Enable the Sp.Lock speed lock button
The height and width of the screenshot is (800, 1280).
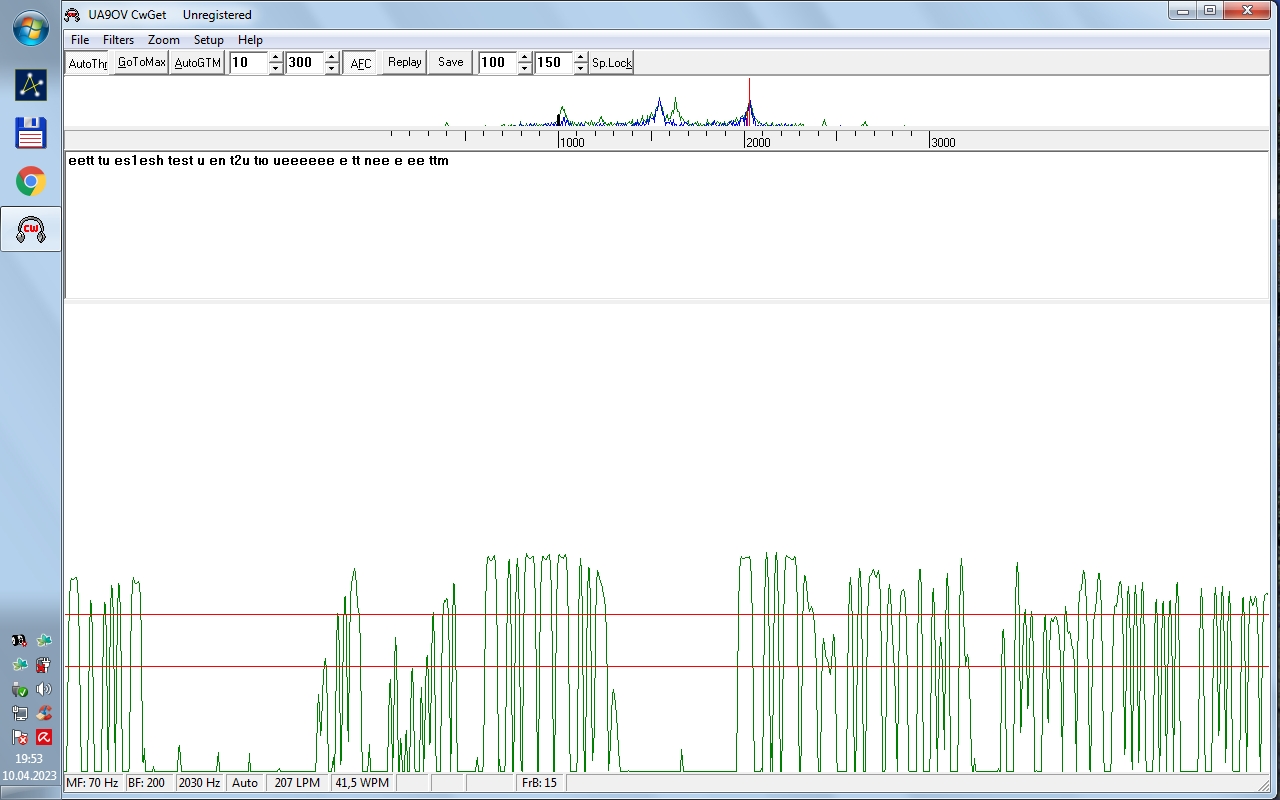tap(611, 63)
